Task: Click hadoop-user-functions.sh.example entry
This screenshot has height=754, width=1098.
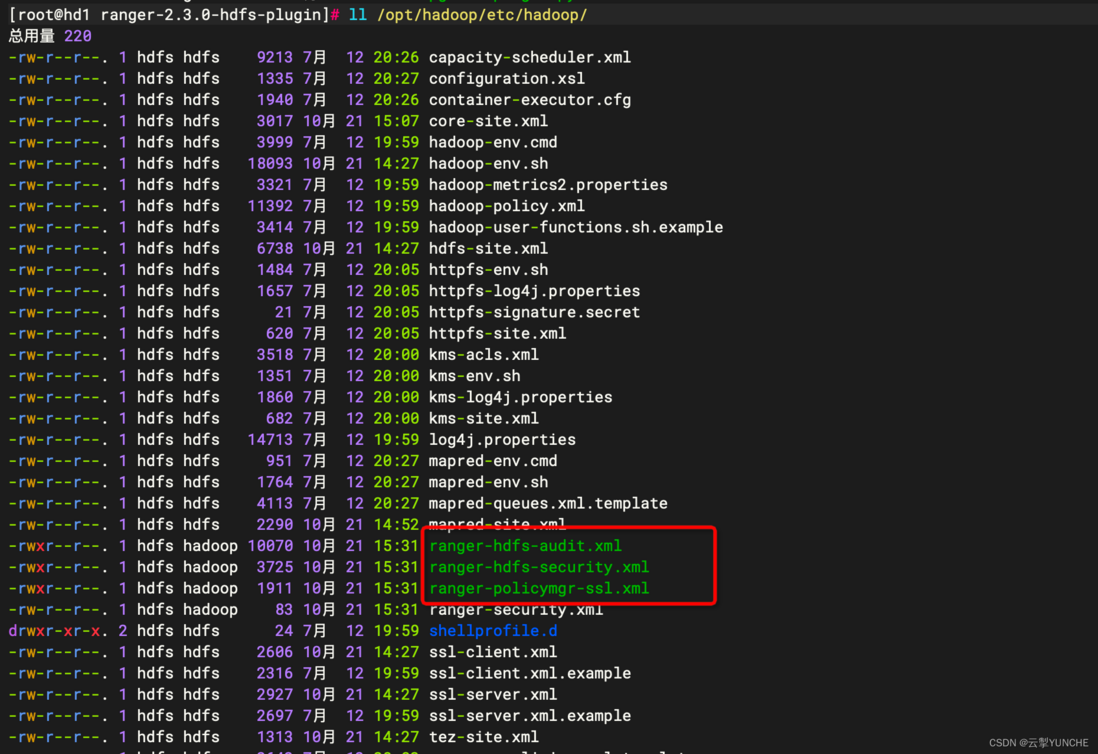Action: [576, 227]
